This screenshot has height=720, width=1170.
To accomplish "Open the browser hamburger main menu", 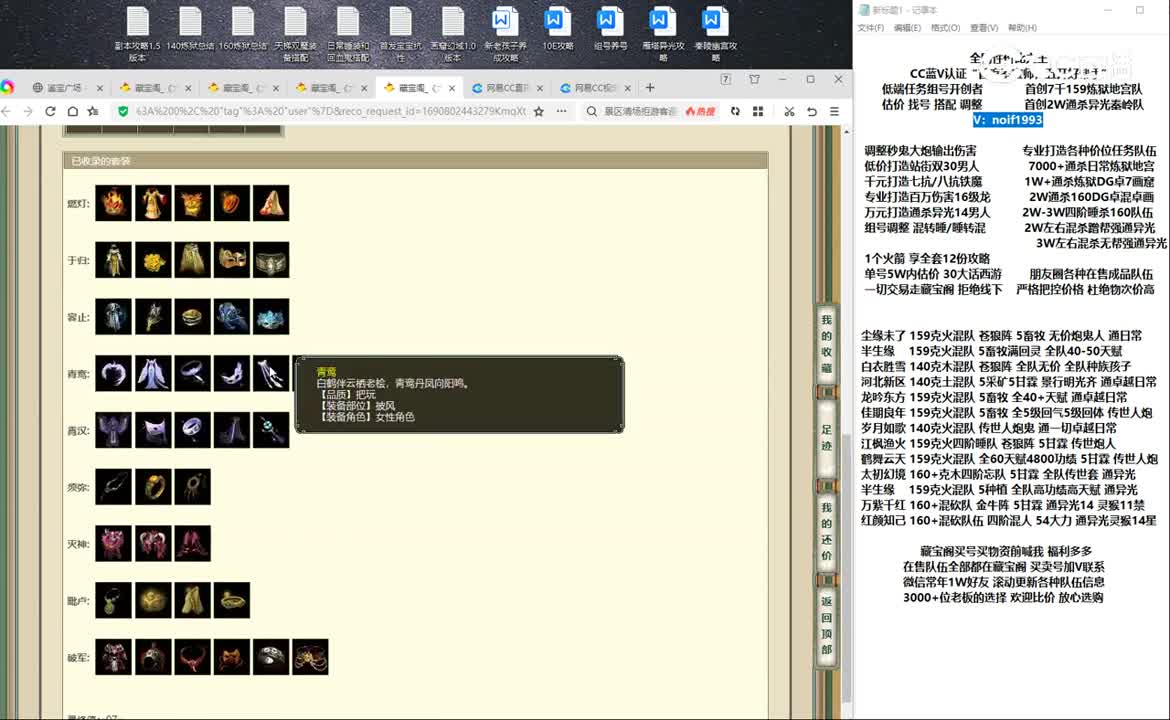I will coord(834,111).
